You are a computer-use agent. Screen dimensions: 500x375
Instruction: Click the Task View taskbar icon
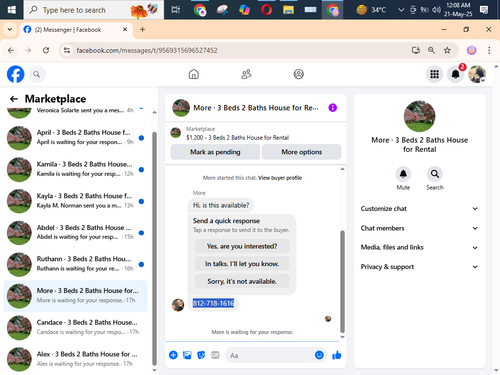[176, 10]
